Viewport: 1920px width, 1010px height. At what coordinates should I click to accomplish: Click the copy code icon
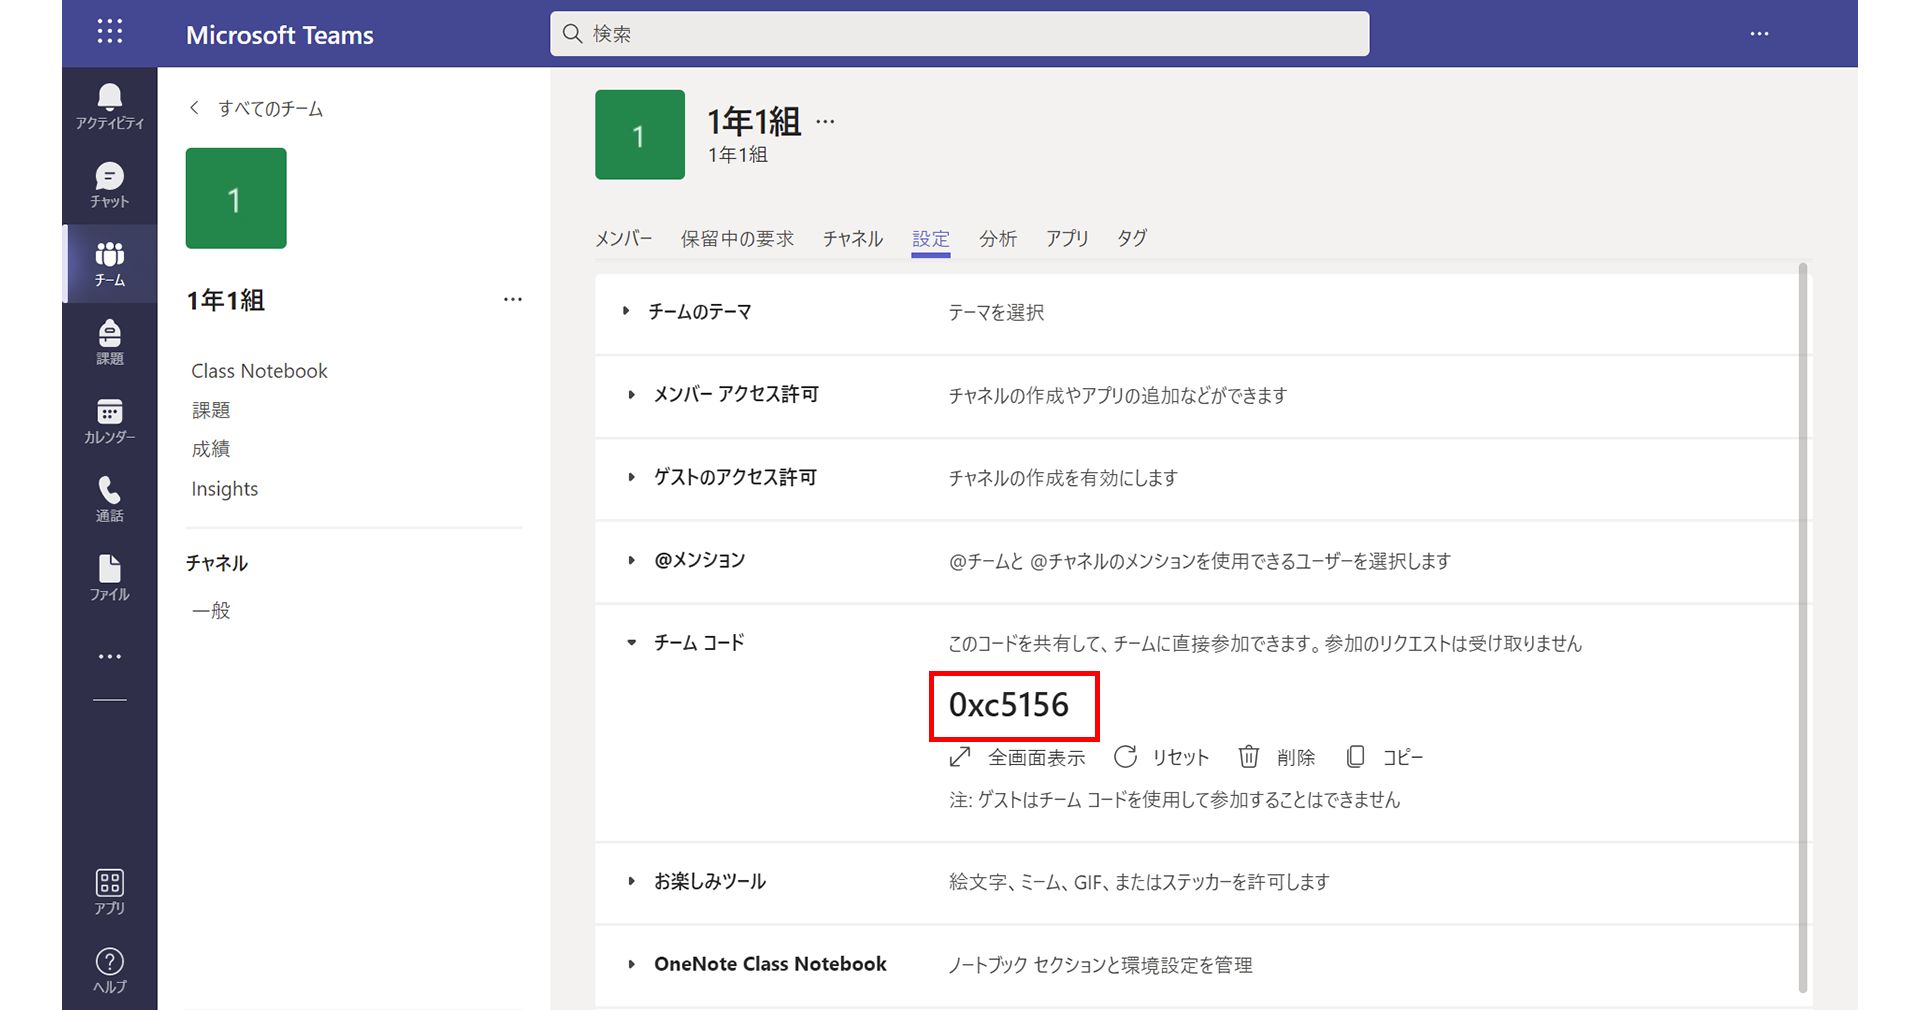(x=1355, y=757)
